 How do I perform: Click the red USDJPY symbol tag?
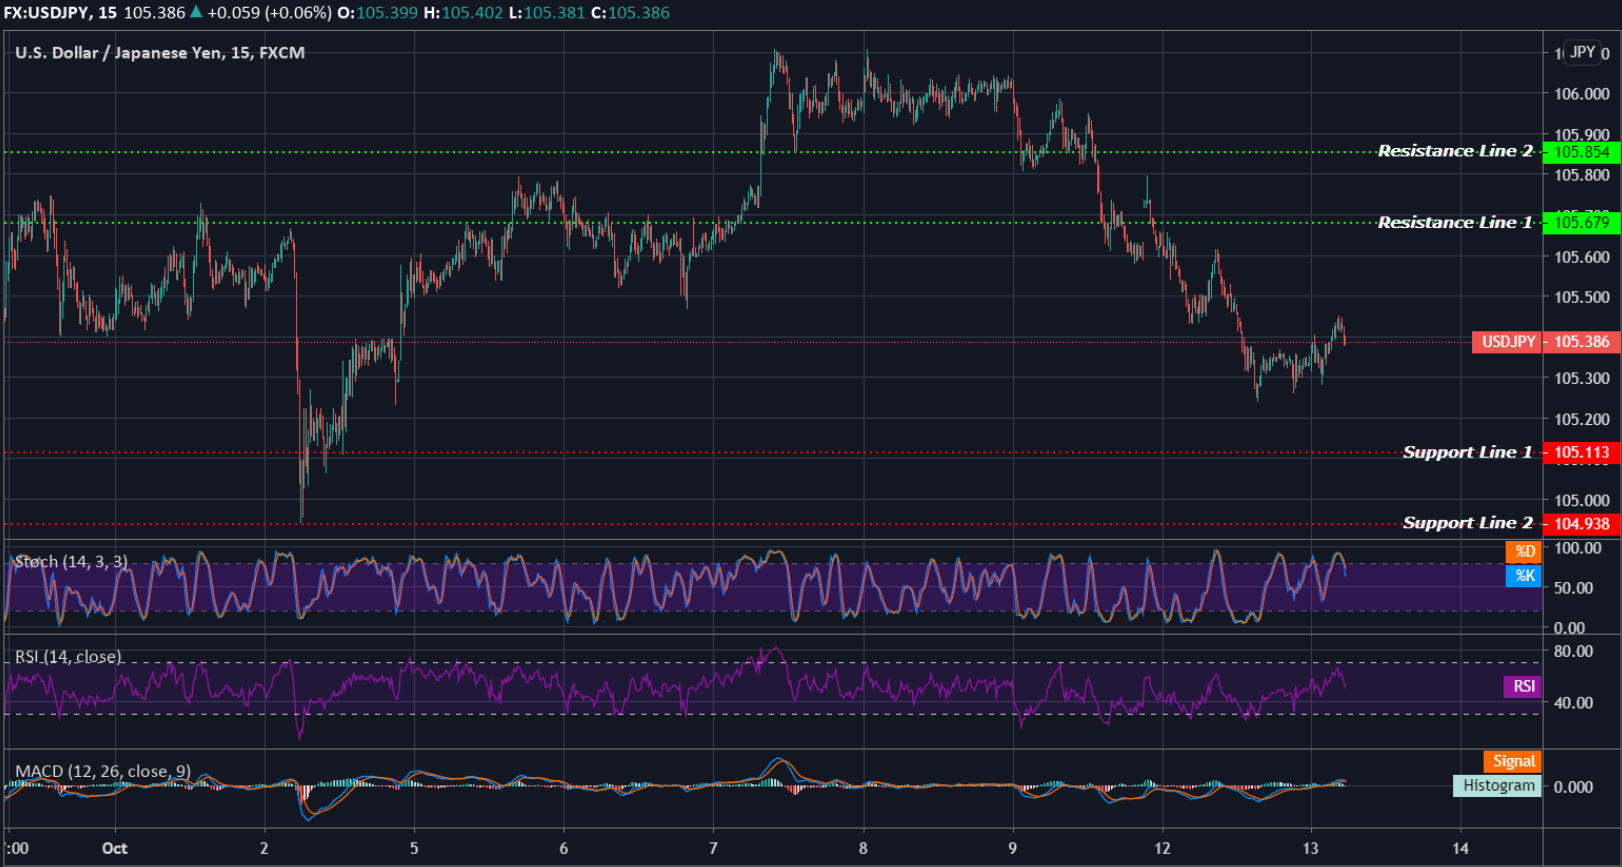pyautogui.click(x=1507, y=342)
